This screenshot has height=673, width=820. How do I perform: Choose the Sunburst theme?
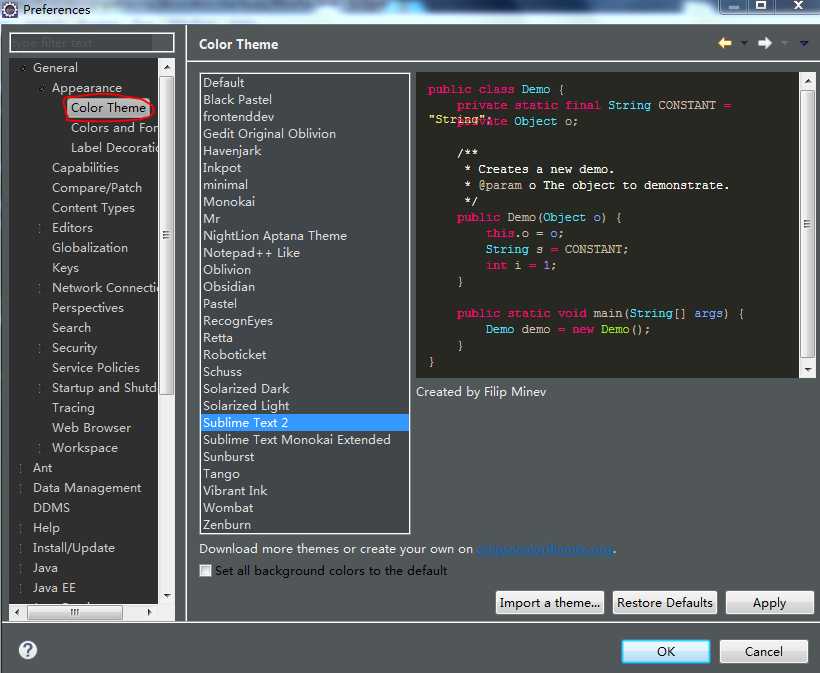pos(305,457)
